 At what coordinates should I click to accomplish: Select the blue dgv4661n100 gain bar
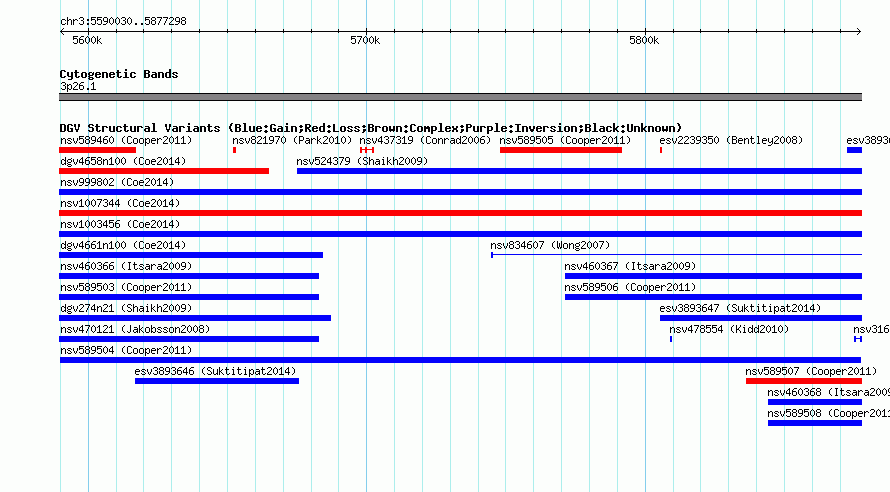tap(191, 255)
